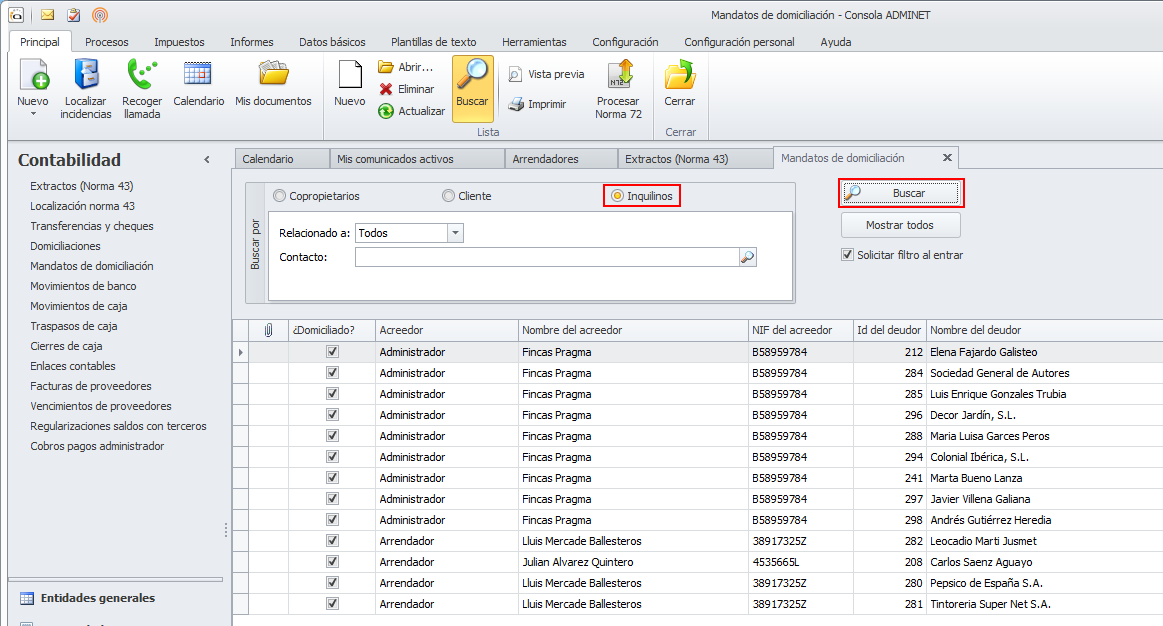Expand the Relacionado a dropdown
The image size is (1163, 626).
pos(455,233)
